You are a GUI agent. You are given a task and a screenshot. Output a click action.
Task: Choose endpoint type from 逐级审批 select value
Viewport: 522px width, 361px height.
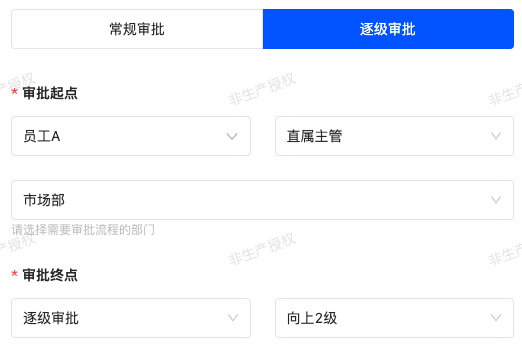(51, 318)
